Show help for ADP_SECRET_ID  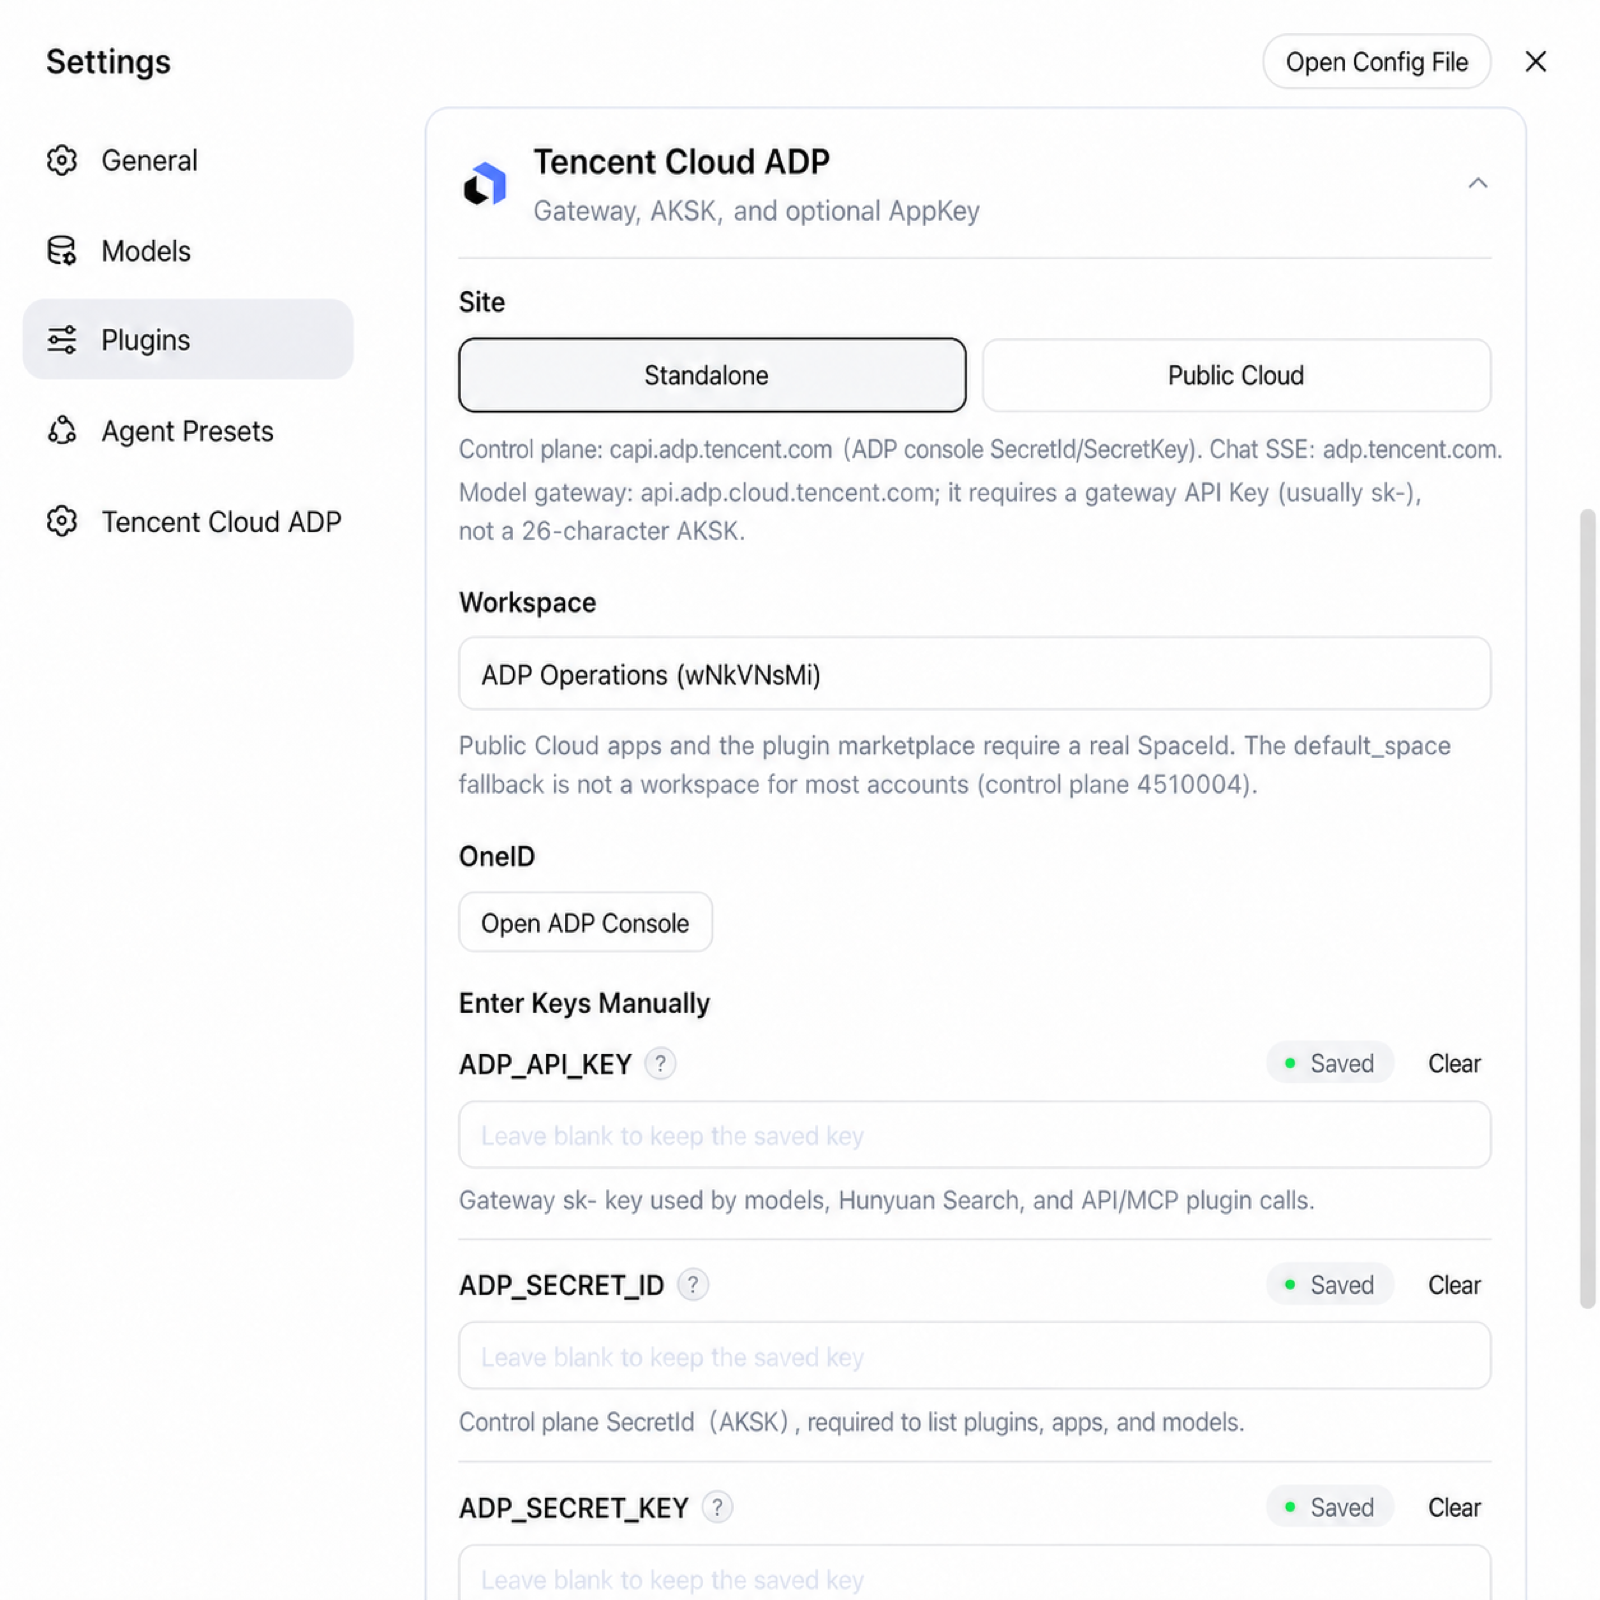pyautogui.click(x=692, y=1284)
